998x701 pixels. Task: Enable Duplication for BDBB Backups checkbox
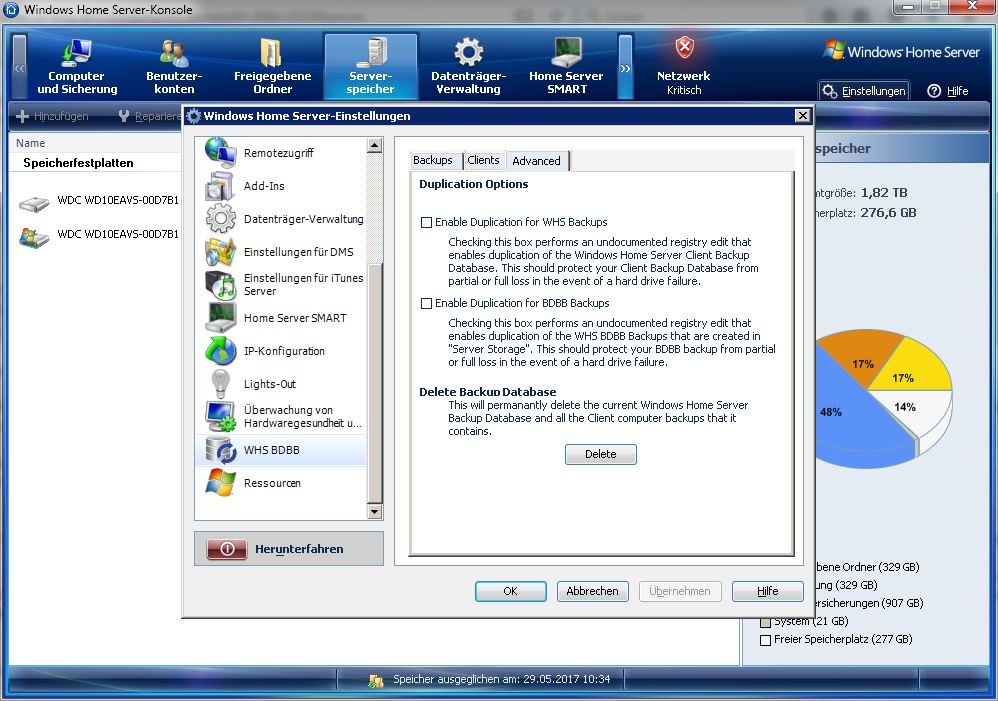point(426,304)
